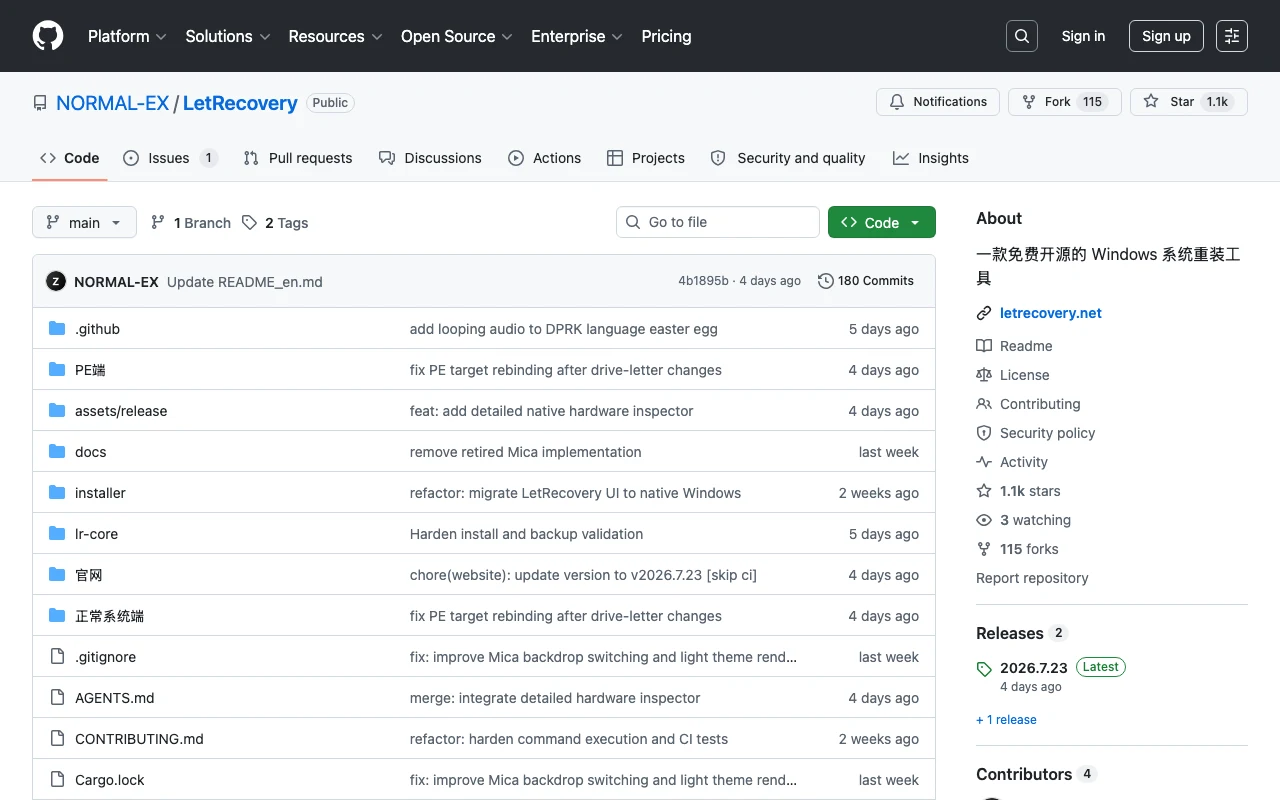This screenshot has height=800, width=1280.
Task: Click the Notifications button
Action: (938, 102)
